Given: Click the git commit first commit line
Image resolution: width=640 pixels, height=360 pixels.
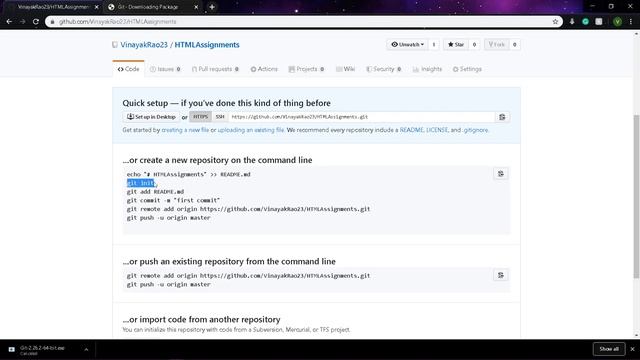Looking at the screenshot, I should pos(173,200).
